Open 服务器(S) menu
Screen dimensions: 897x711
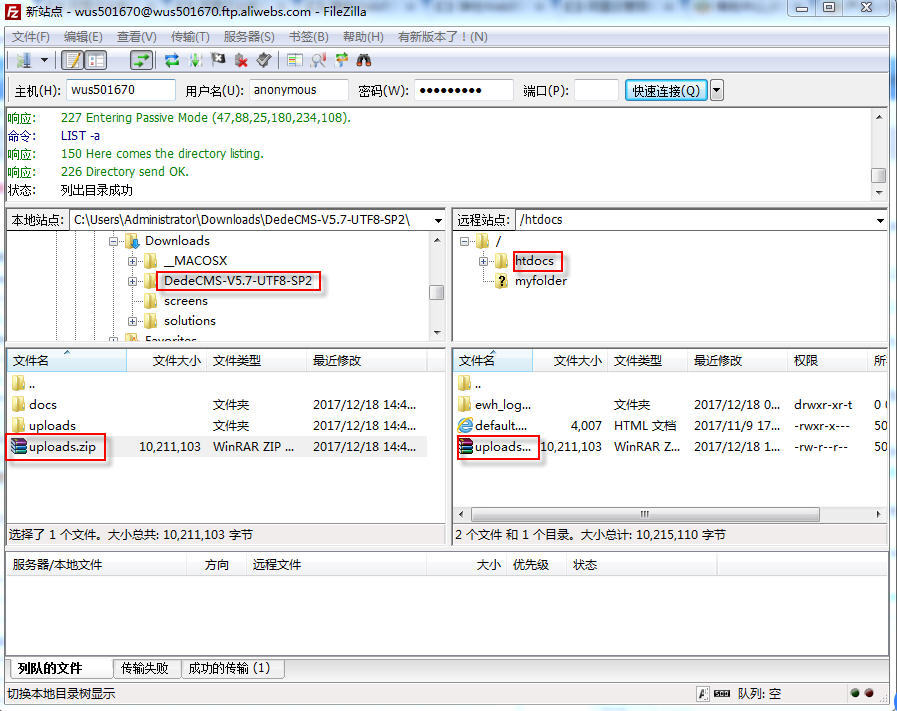coord(249,37)
